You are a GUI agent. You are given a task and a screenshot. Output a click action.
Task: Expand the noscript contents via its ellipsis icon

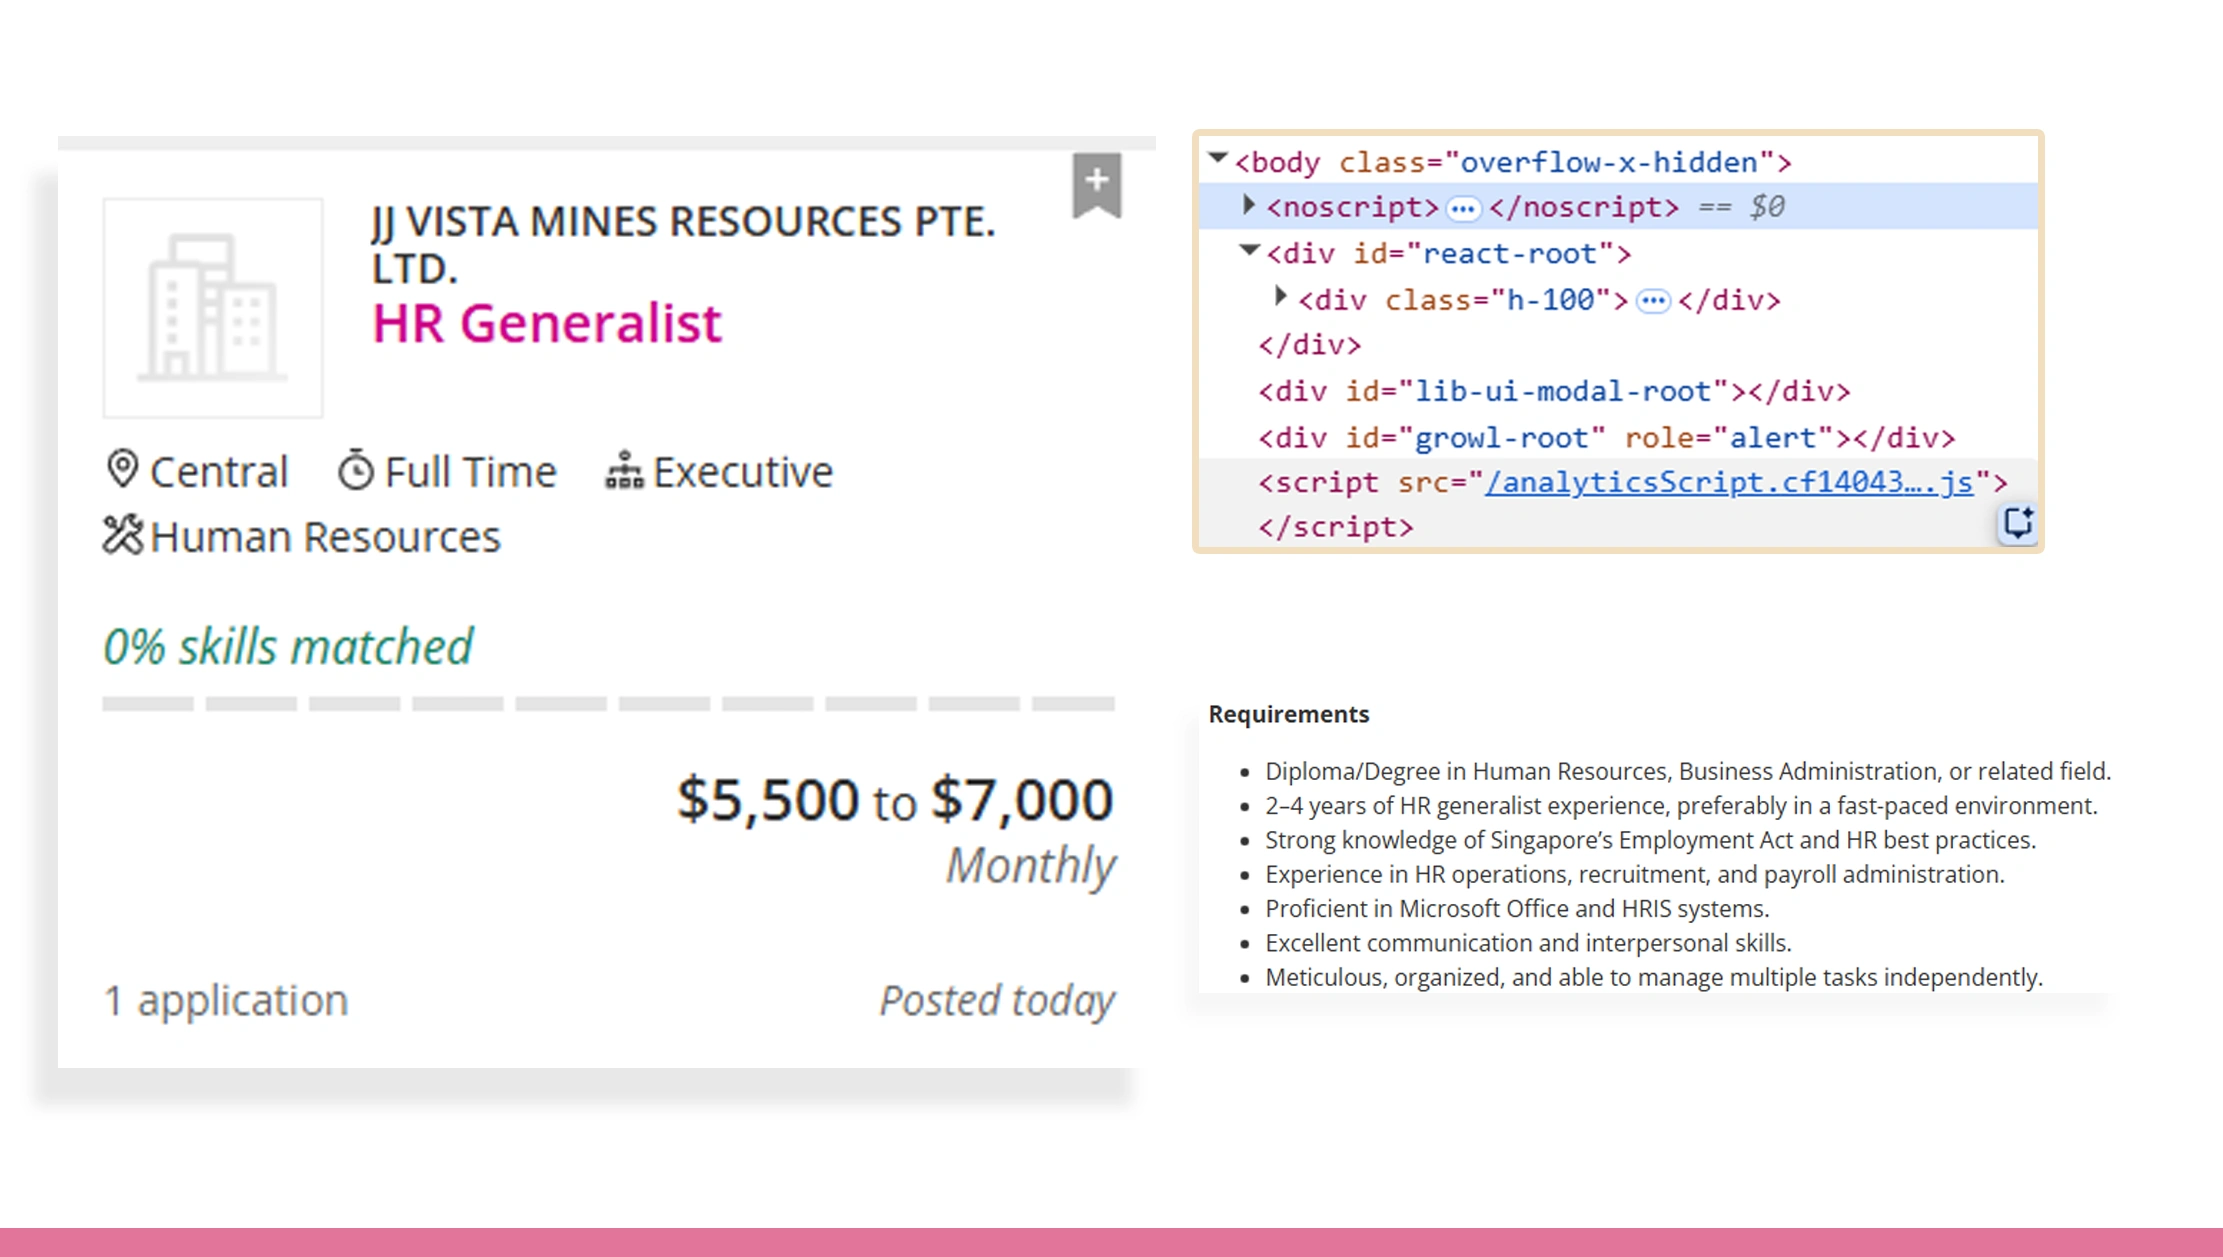tap(1463, 208)
